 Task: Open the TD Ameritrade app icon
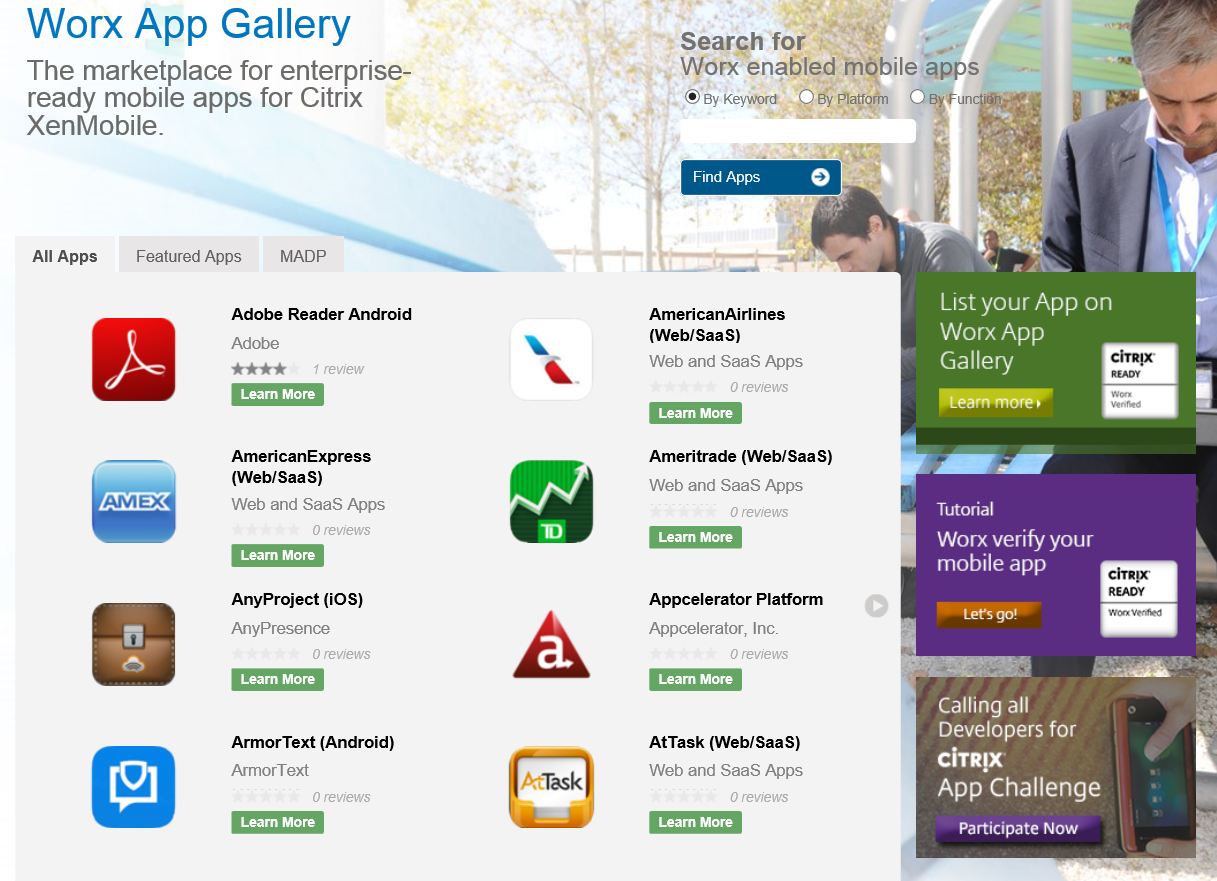(x=551, y=501)
